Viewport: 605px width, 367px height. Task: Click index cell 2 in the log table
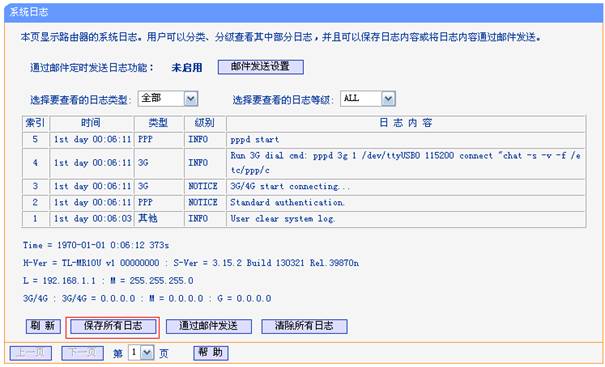[x=35, y=203]
